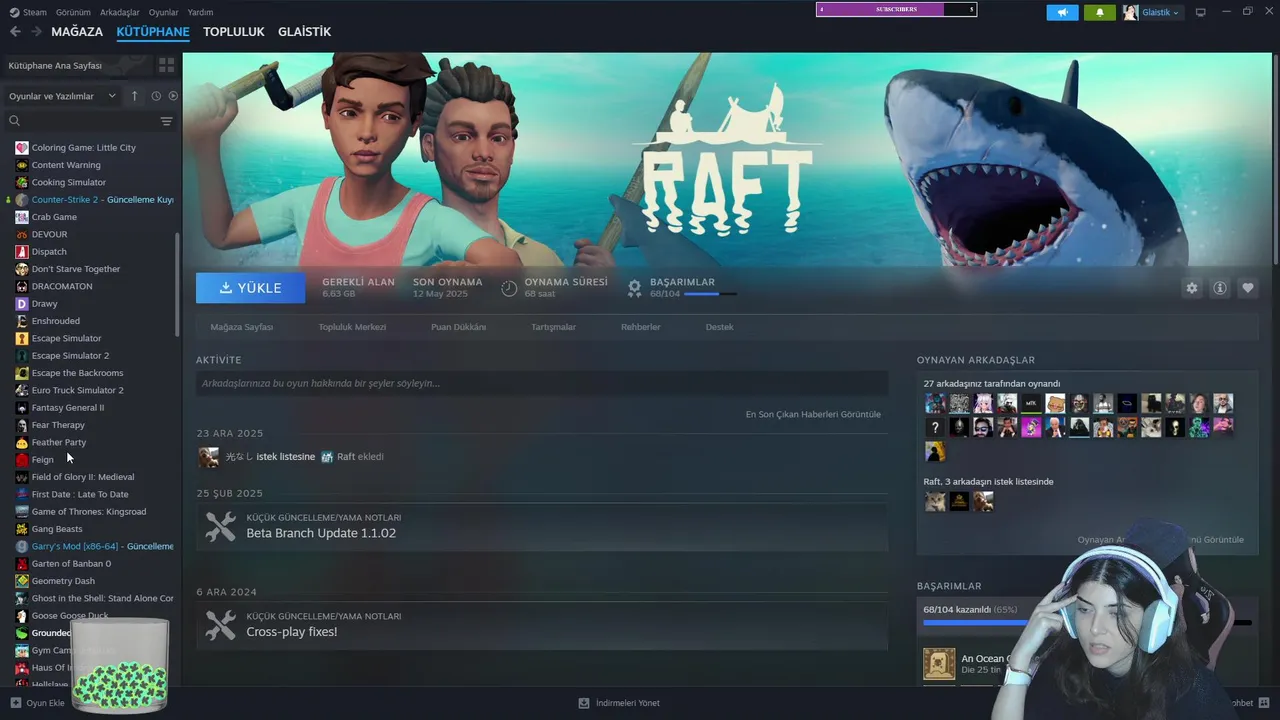Click the library search field
Image resolution: width=1280 pixels, height=720 pixels.
(x=83, y=121)
